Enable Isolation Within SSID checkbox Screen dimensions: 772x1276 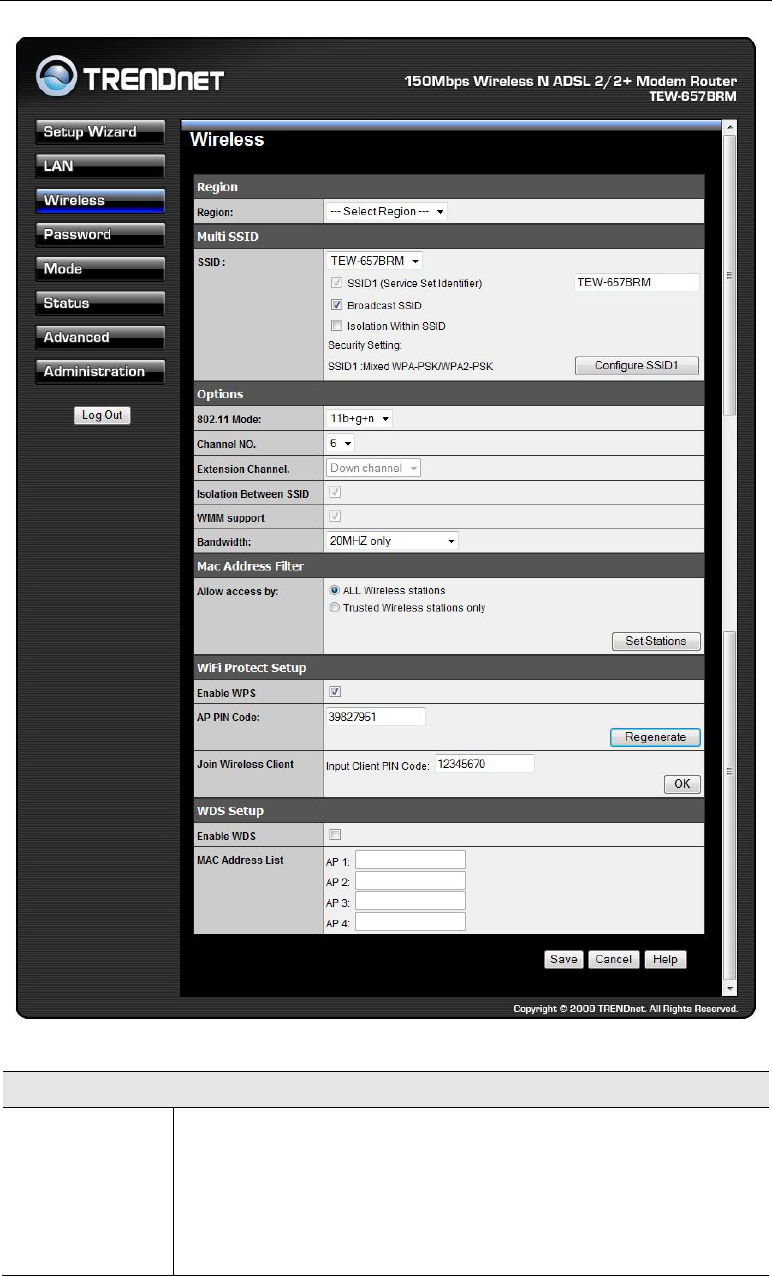(x=336, y=326)
